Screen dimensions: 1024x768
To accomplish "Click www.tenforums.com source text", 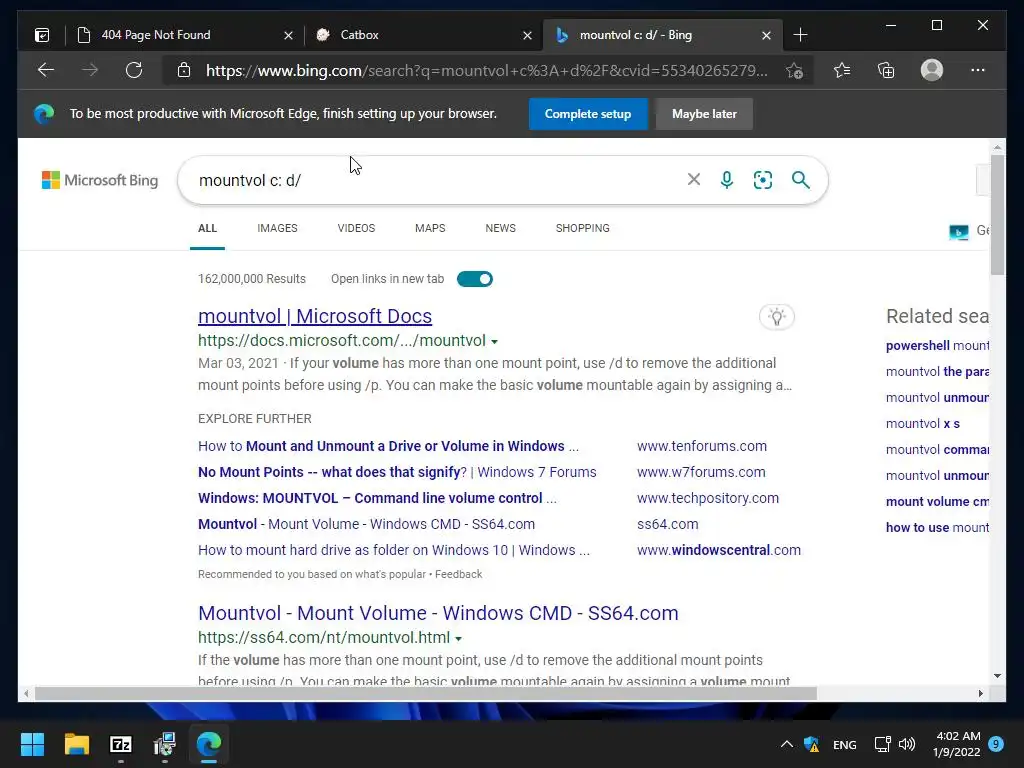I will coord(701,446).
